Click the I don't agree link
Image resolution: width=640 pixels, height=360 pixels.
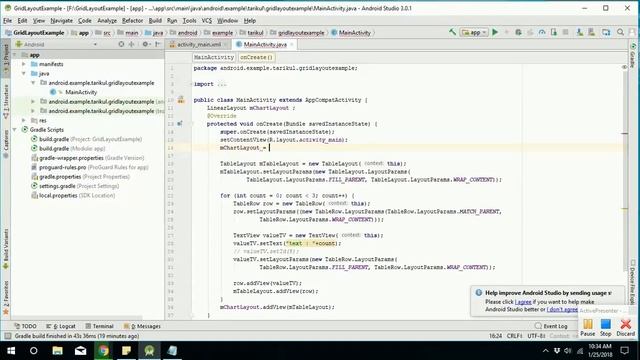(x=562, y=310)
